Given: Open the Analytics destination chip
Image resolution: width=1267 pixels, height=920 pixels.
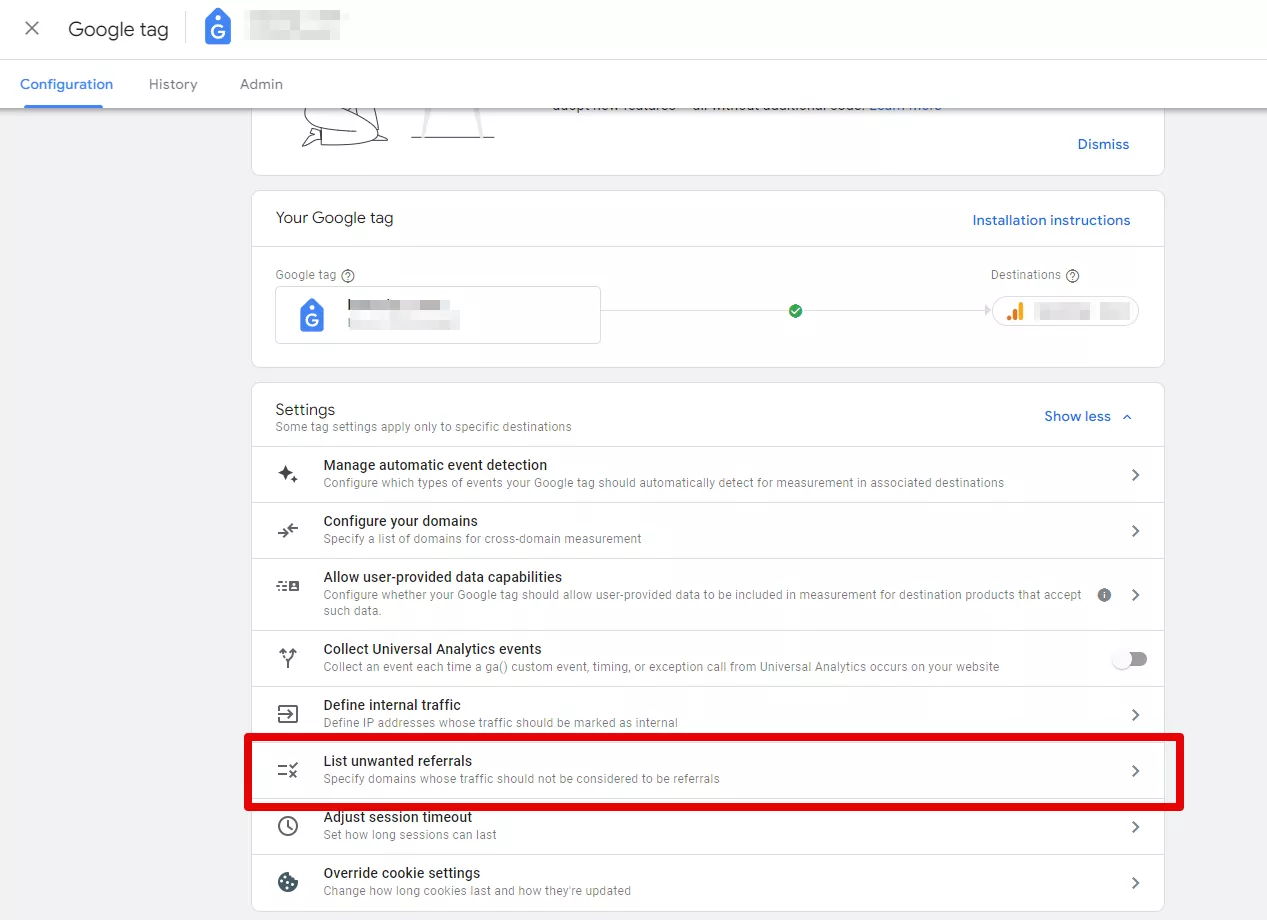Looking at the screenshot, I should pyautogui.click(x=1065, y=311).
